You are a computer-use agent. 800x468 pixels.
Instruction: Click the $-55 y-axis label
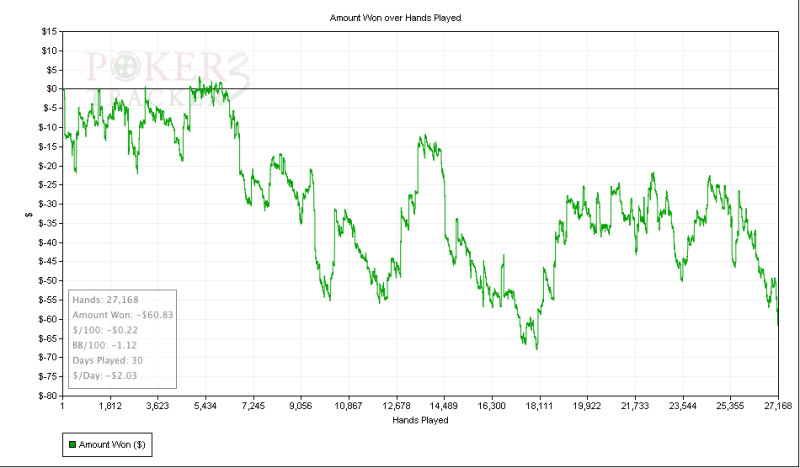coord(48,300)
